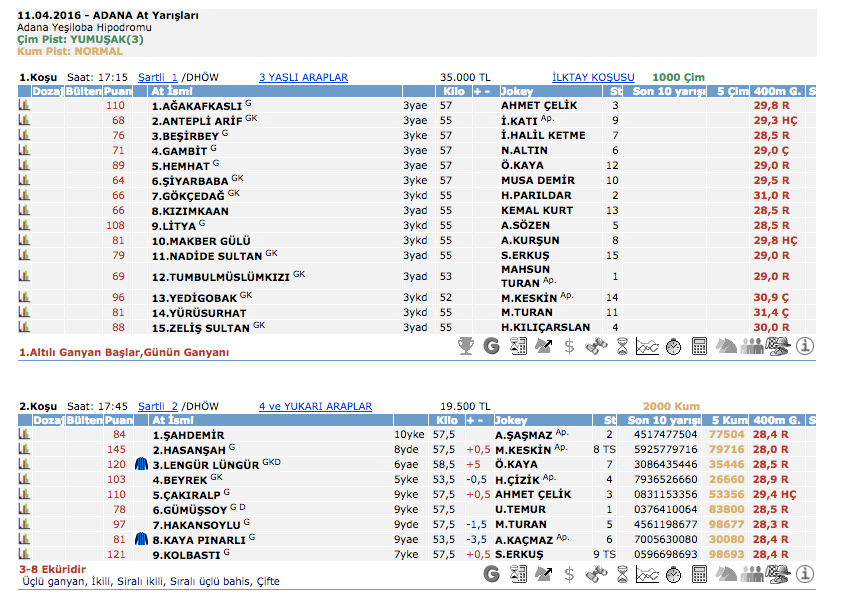Click the Jokey column header in race 2
845x609 pixels.
[x=514, y=420]
